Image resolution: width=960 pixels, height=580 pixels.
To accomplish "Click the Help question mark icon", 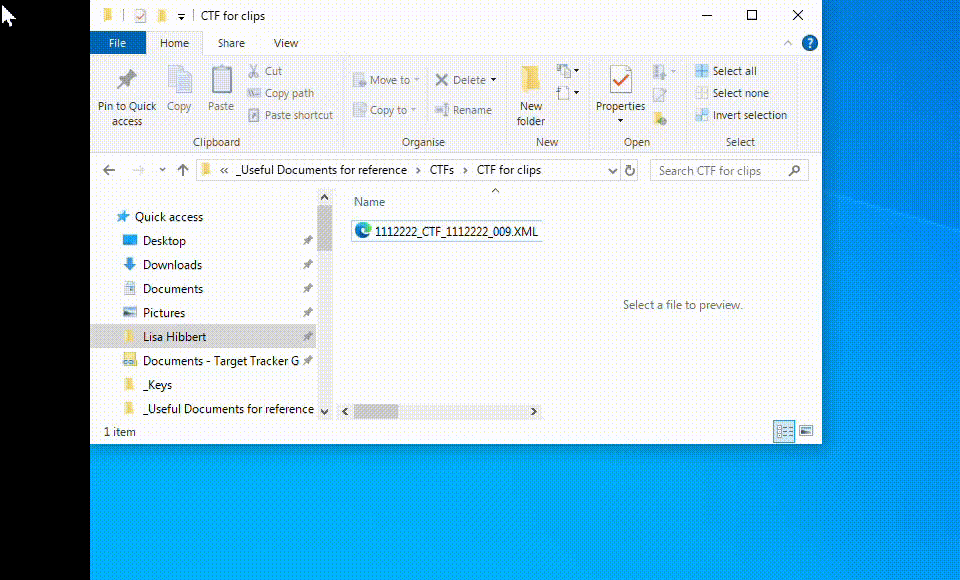I will pyautogui.click(x=810, y=43).
